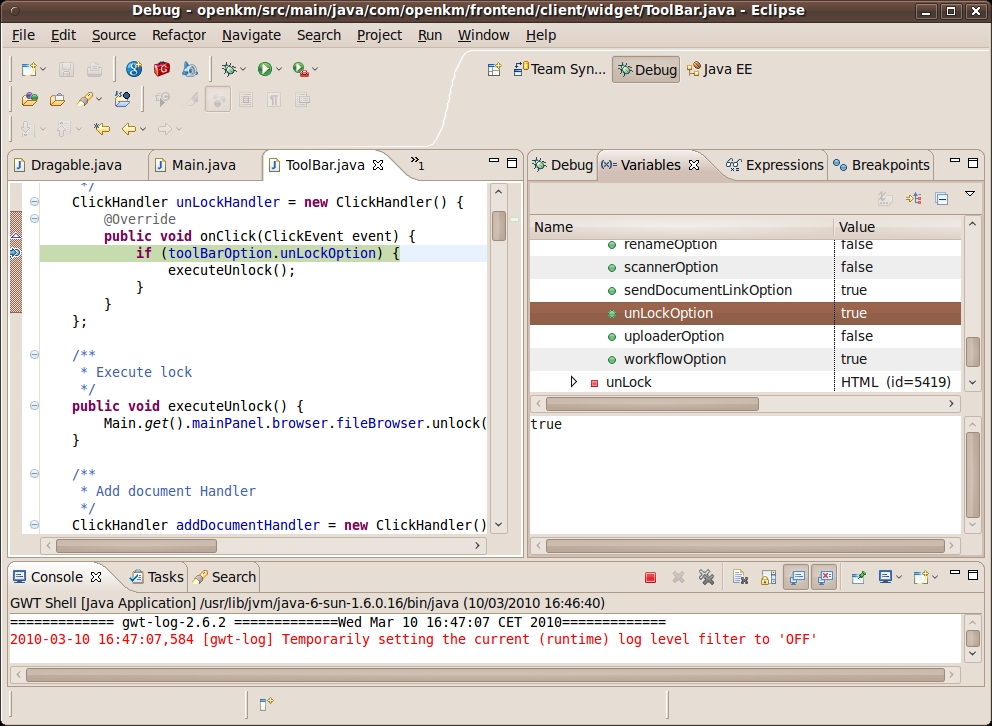Toggle the breakpoint marker beside the if statement
The image size is (992, 726).
click(x=16, y=253)
